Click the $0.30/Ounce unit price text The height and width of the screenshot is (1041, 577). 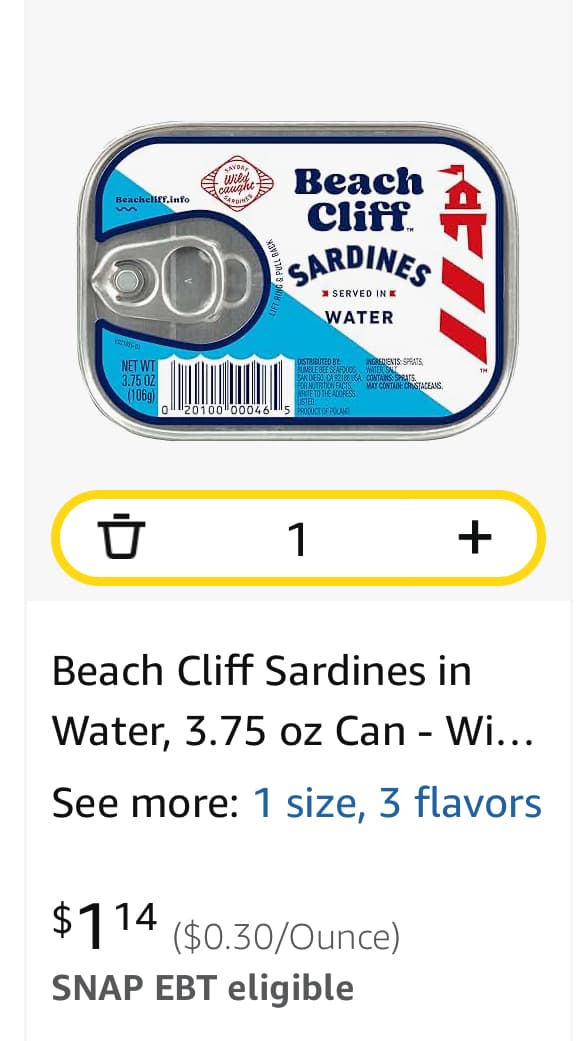286,937
